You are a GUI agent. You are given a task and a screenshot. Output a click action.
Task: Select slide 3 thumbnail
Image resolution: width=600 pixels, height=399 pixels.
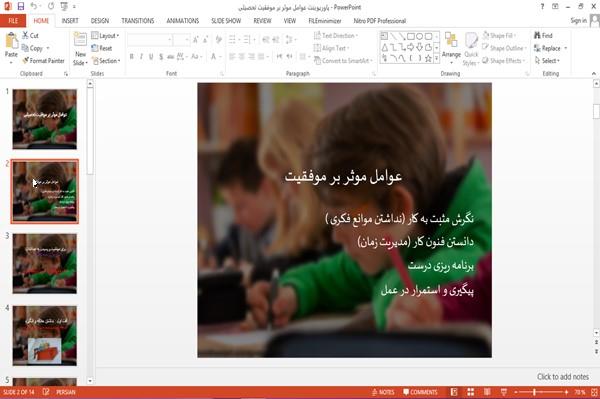tap(44, 264)
